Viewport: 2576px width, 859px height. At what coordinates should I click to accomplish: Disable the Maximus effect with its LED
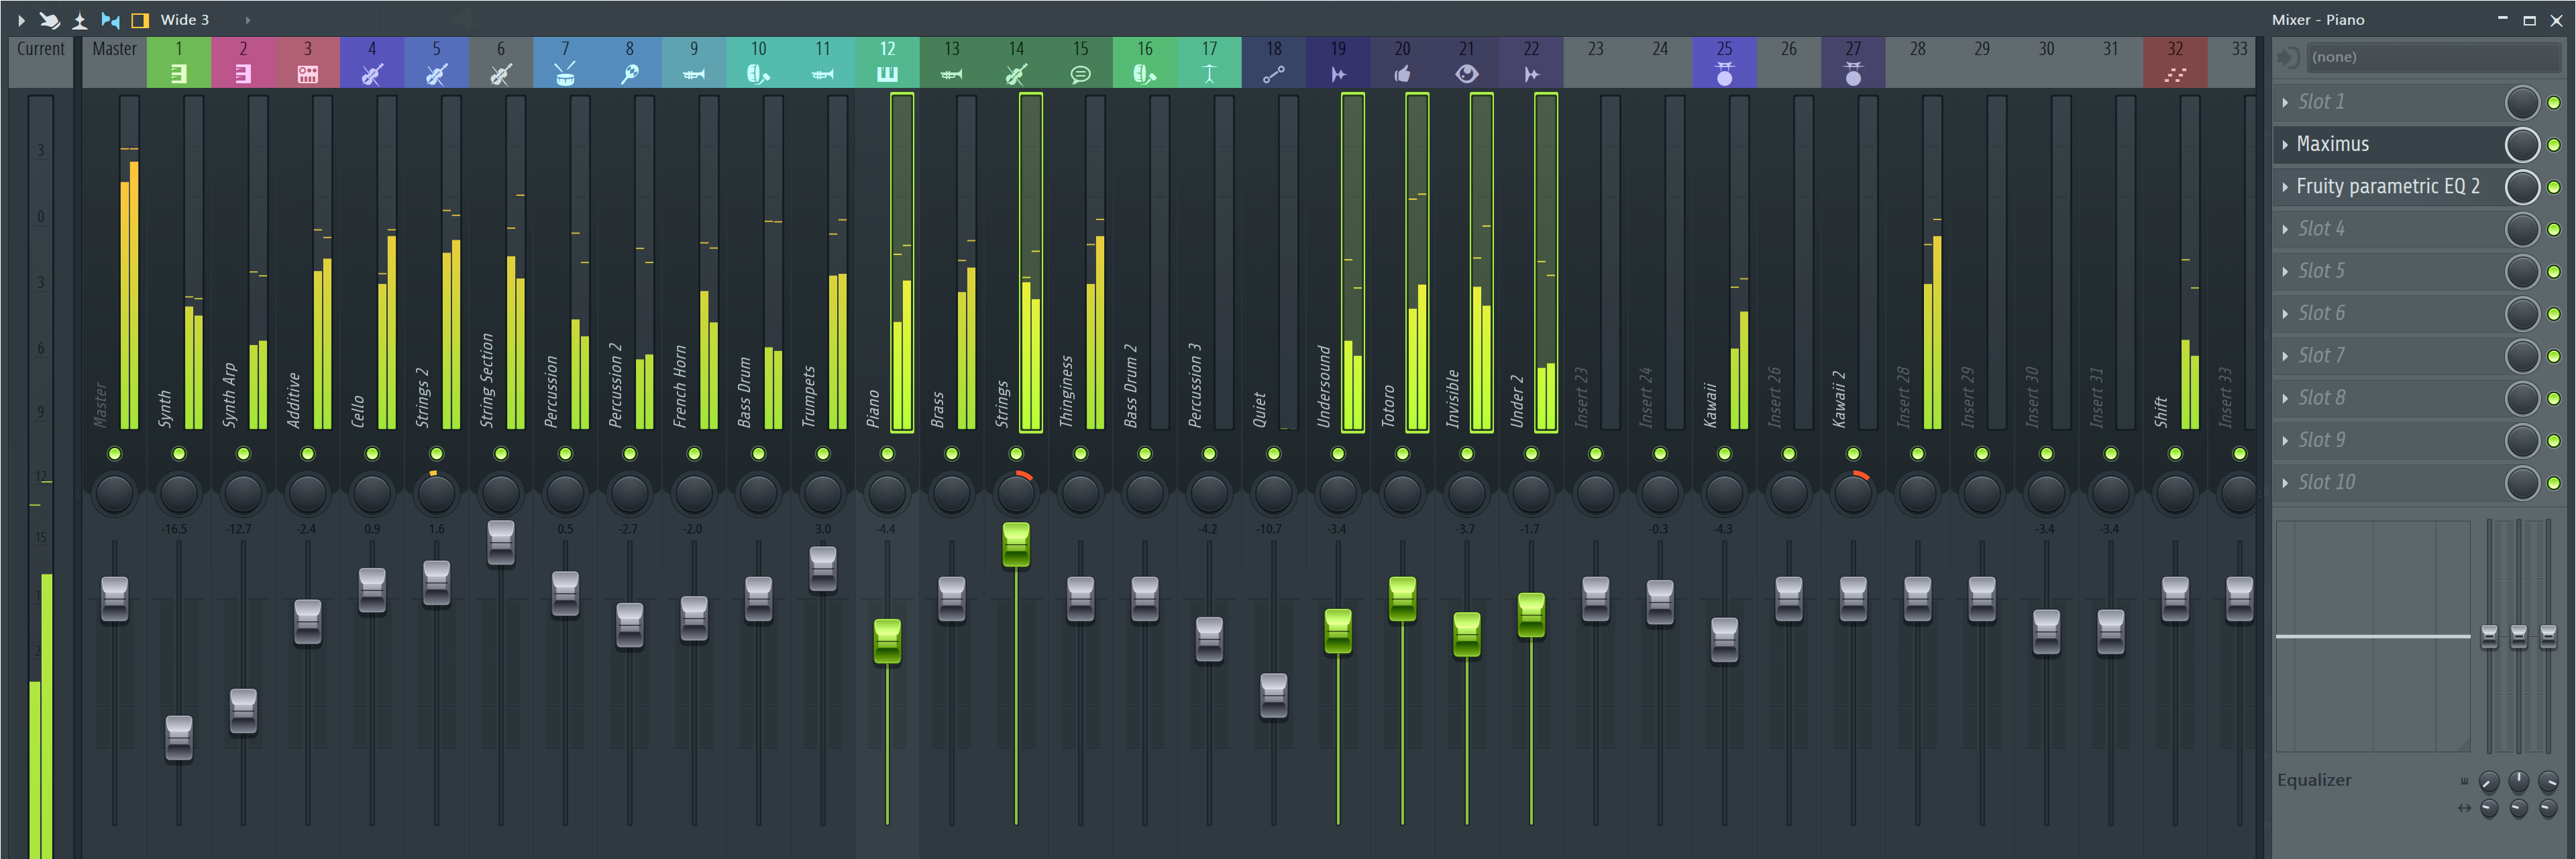[x=2554, y=145]
